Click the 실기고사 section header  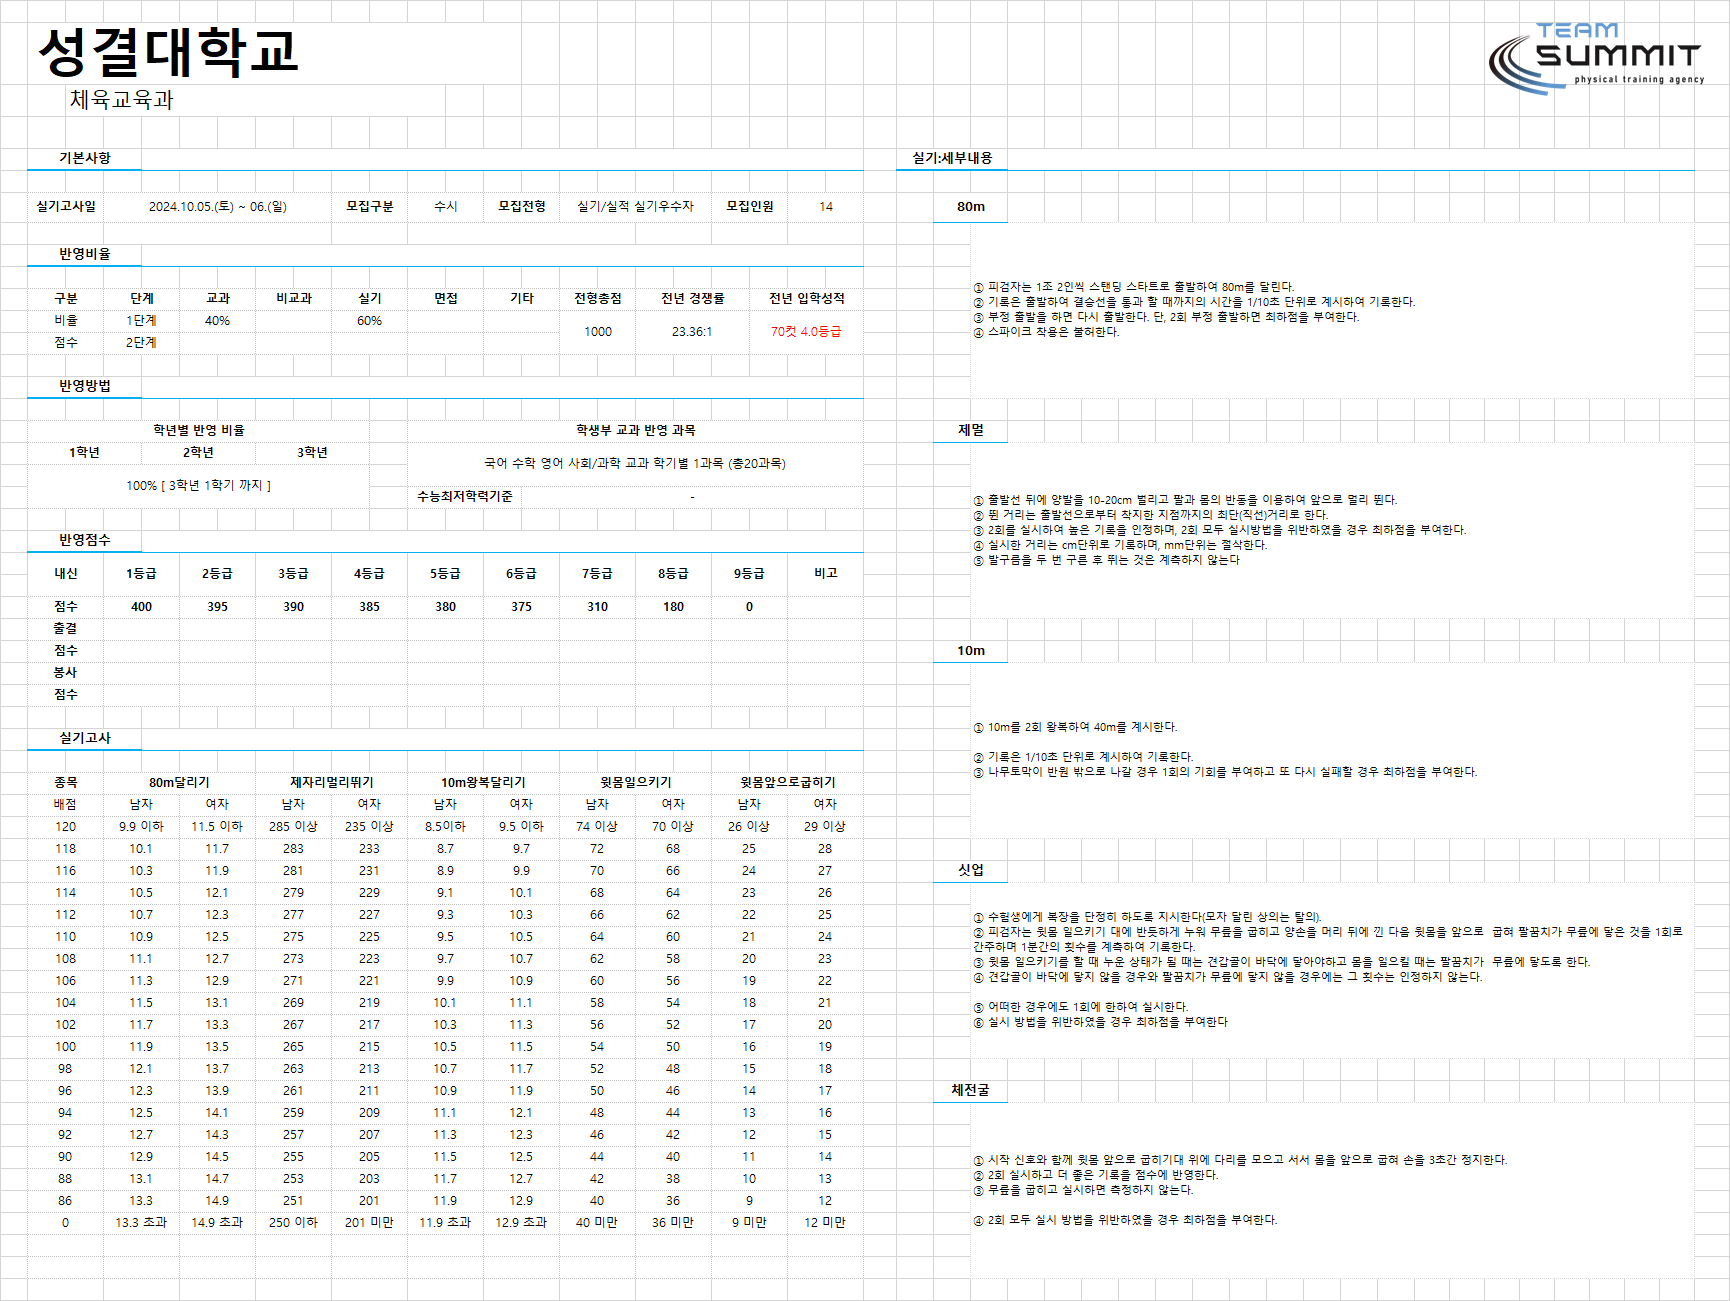84,738
